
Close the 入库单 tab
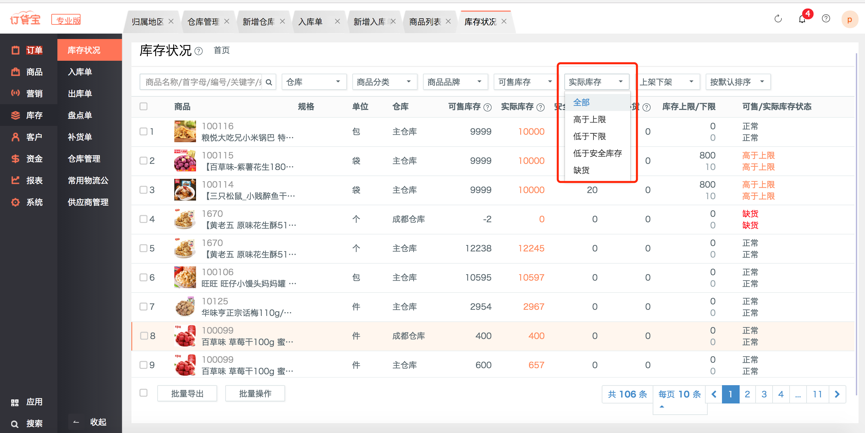(337, 22)
